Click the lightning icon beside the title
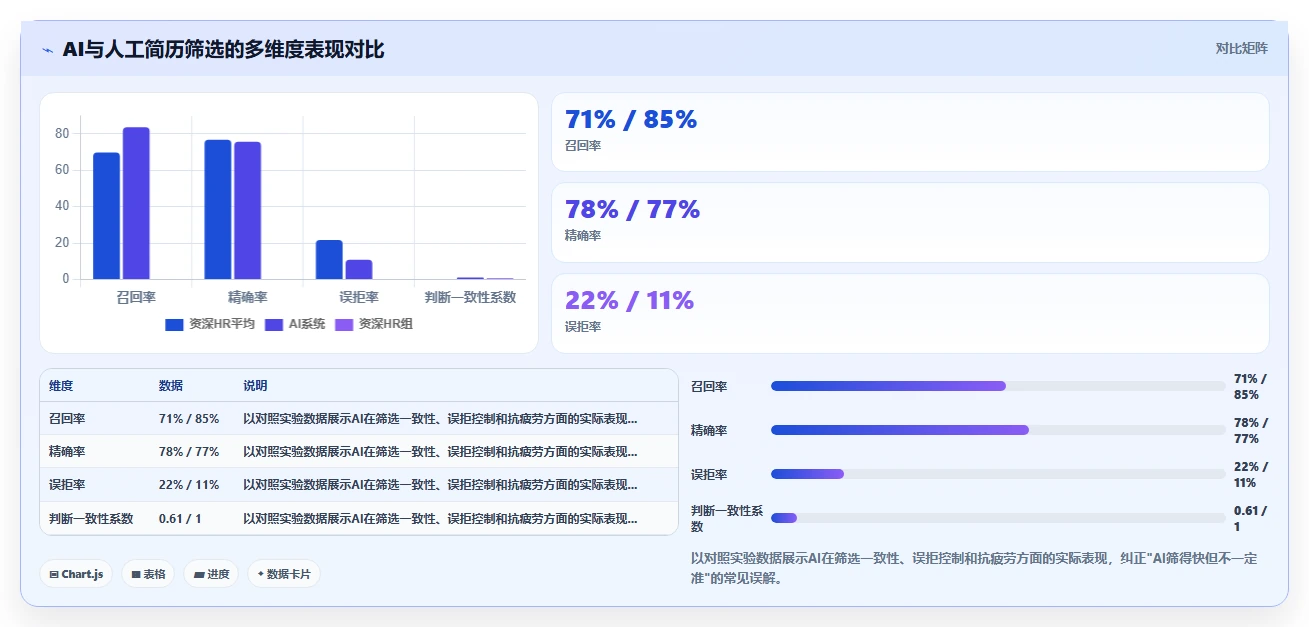 coord(48,50)
